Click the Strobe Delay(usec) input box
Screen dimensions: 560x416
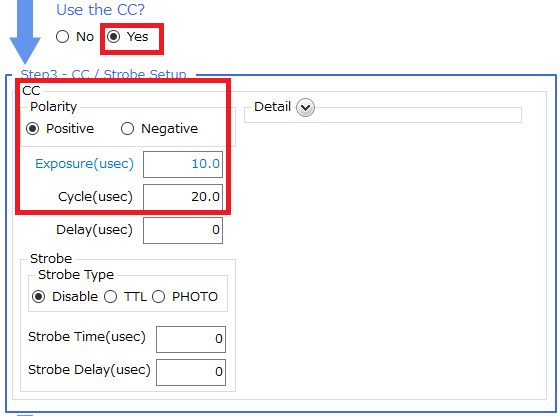click(x=191, y=372)
